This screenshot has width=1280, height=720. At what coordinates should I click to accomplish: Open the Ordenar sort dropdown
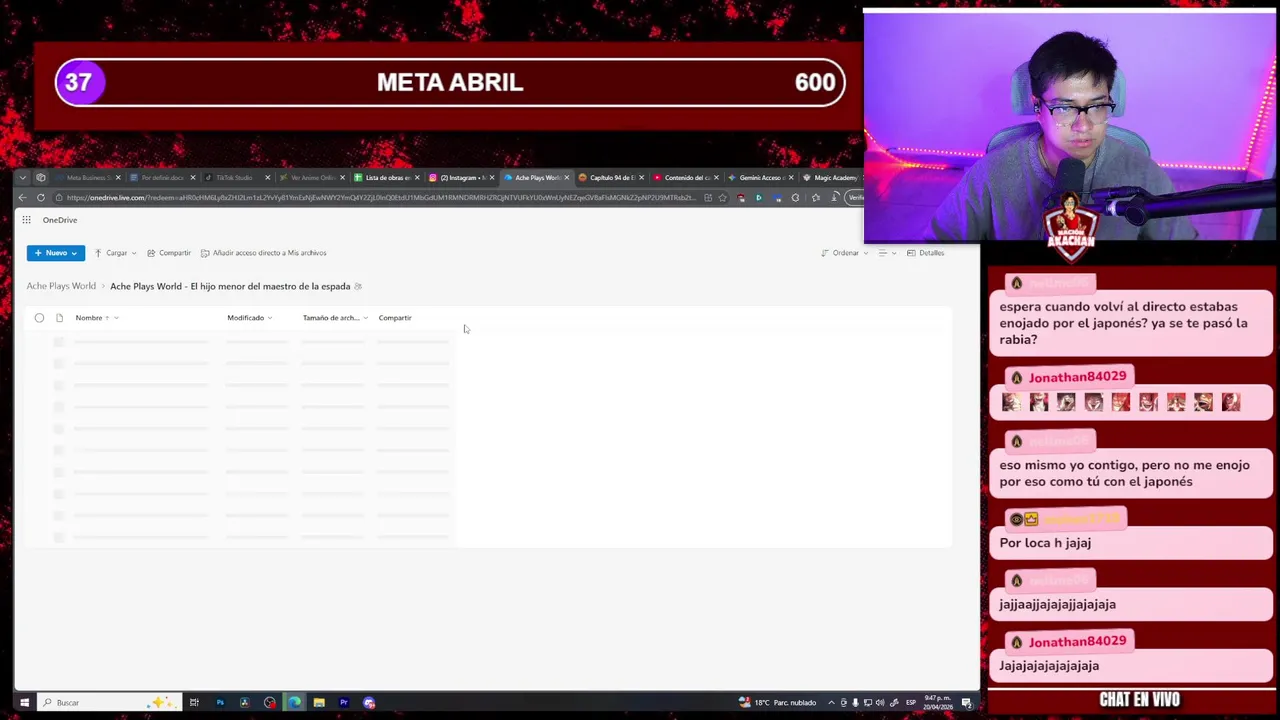[844, 253]
